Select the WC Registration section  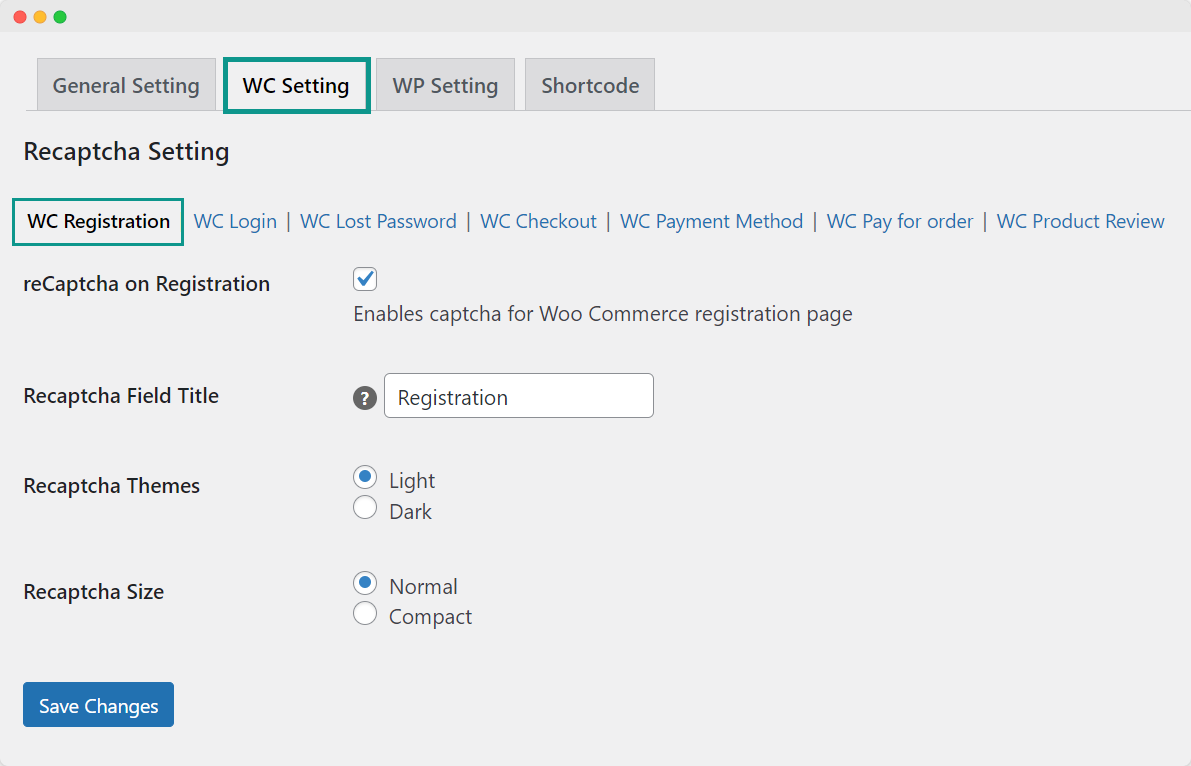coord(97,221)
